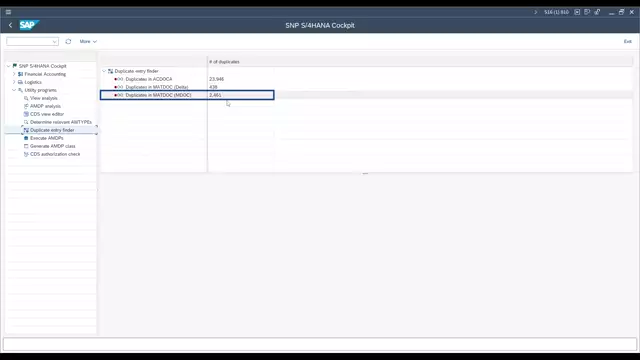The height and width of the screenshot is (360, 640).
Task: Click the Duplicate entry finder icon in results tree
Action: click(110, 71)
